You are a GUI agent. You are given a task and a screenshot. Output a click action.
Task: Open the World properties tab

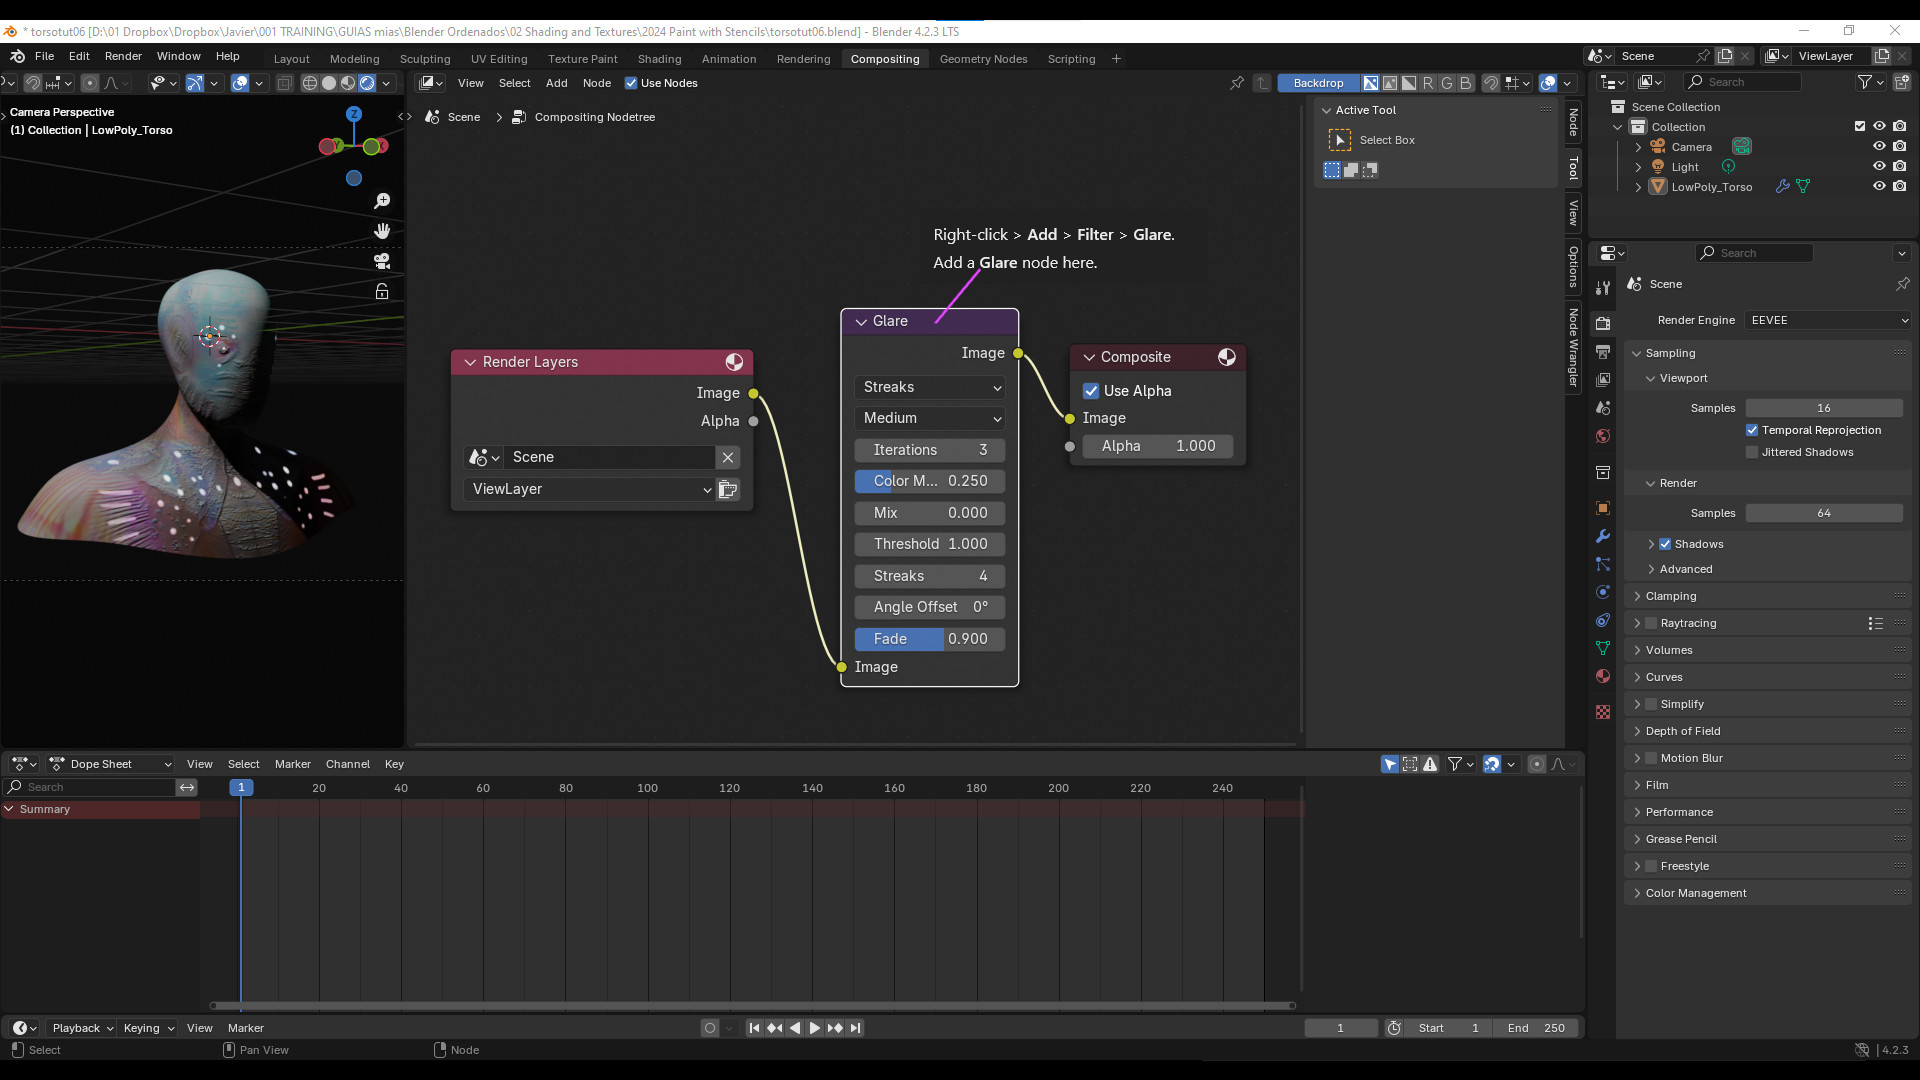(1603, 436)
